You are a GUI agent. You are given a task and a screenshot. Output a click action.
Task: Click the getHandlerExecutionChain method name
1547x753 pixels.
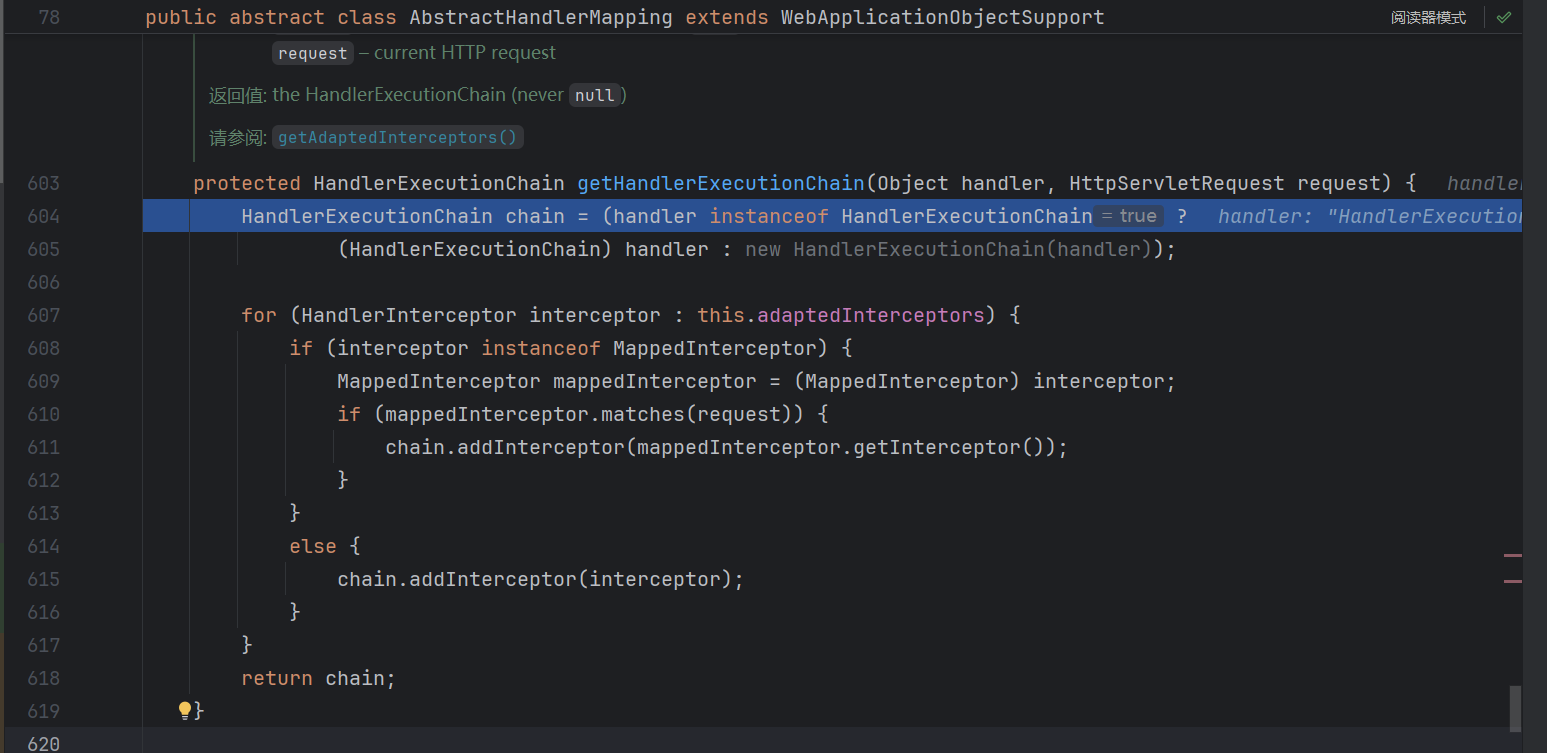(720, 183)
